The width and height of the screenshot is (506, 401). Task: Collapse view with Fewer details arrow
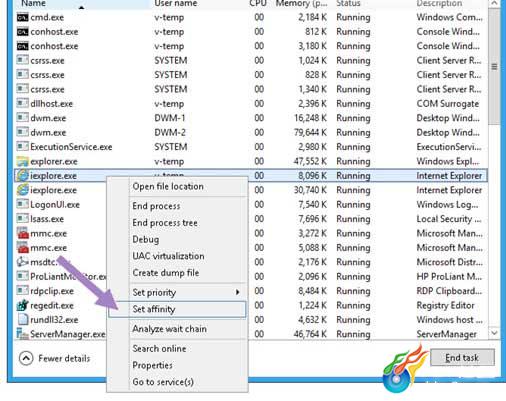26,358
